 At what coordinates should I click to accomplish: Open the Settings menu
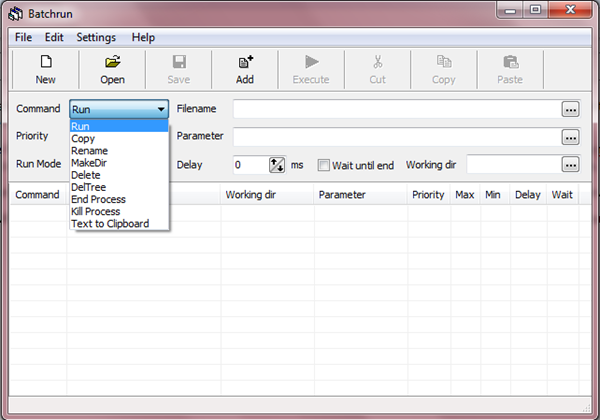pyautogui.click(x=96, y=37)
